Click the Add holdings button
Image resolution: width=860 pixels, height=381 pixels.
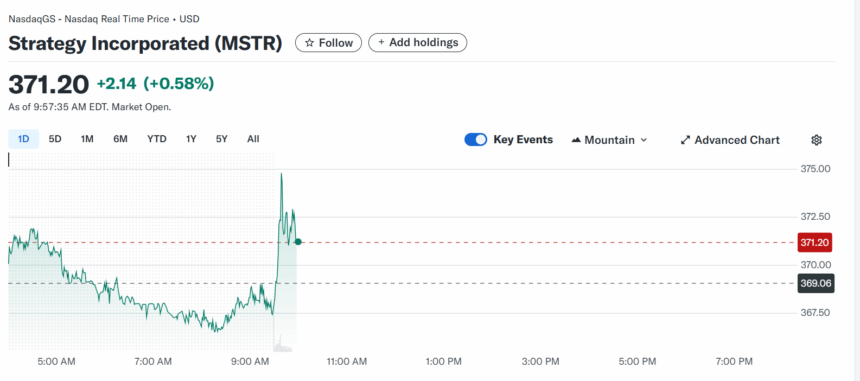click(417, 43)
